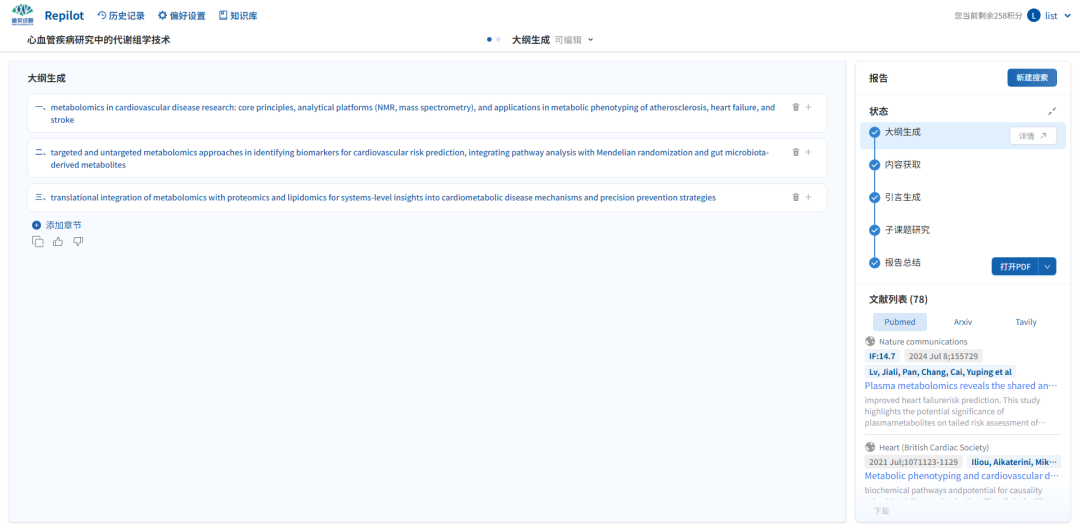Switch to the Tavily literature tab
The height and width of the screenshot is (532, 1080).
[x=1025, y=322]
